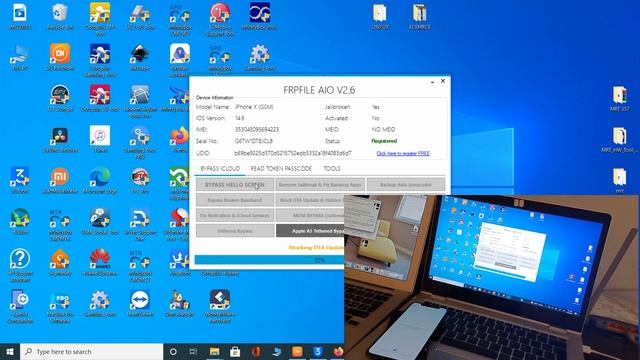Open the Office icon on the taskbar
640x360 pixels.
[x=256, y=351]
